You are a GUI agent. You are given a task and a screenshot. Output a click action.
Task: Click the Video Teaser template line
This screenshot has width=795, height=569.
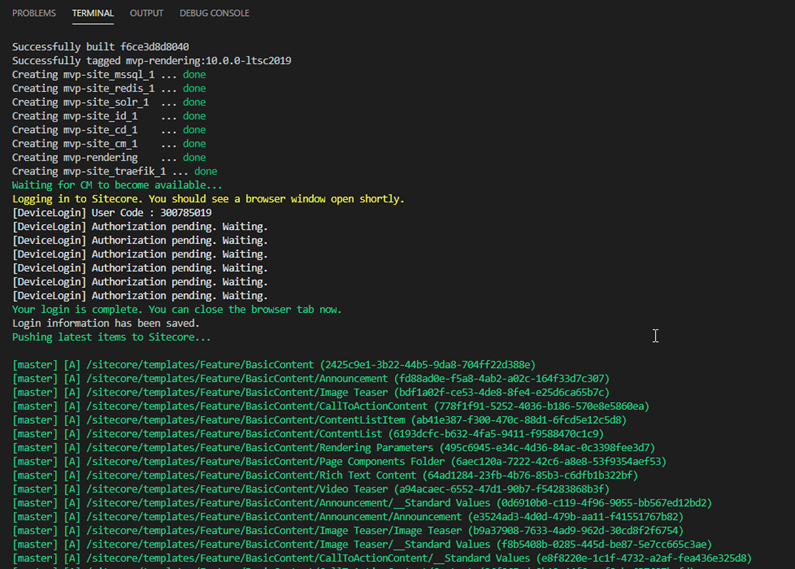click(311, 489)
